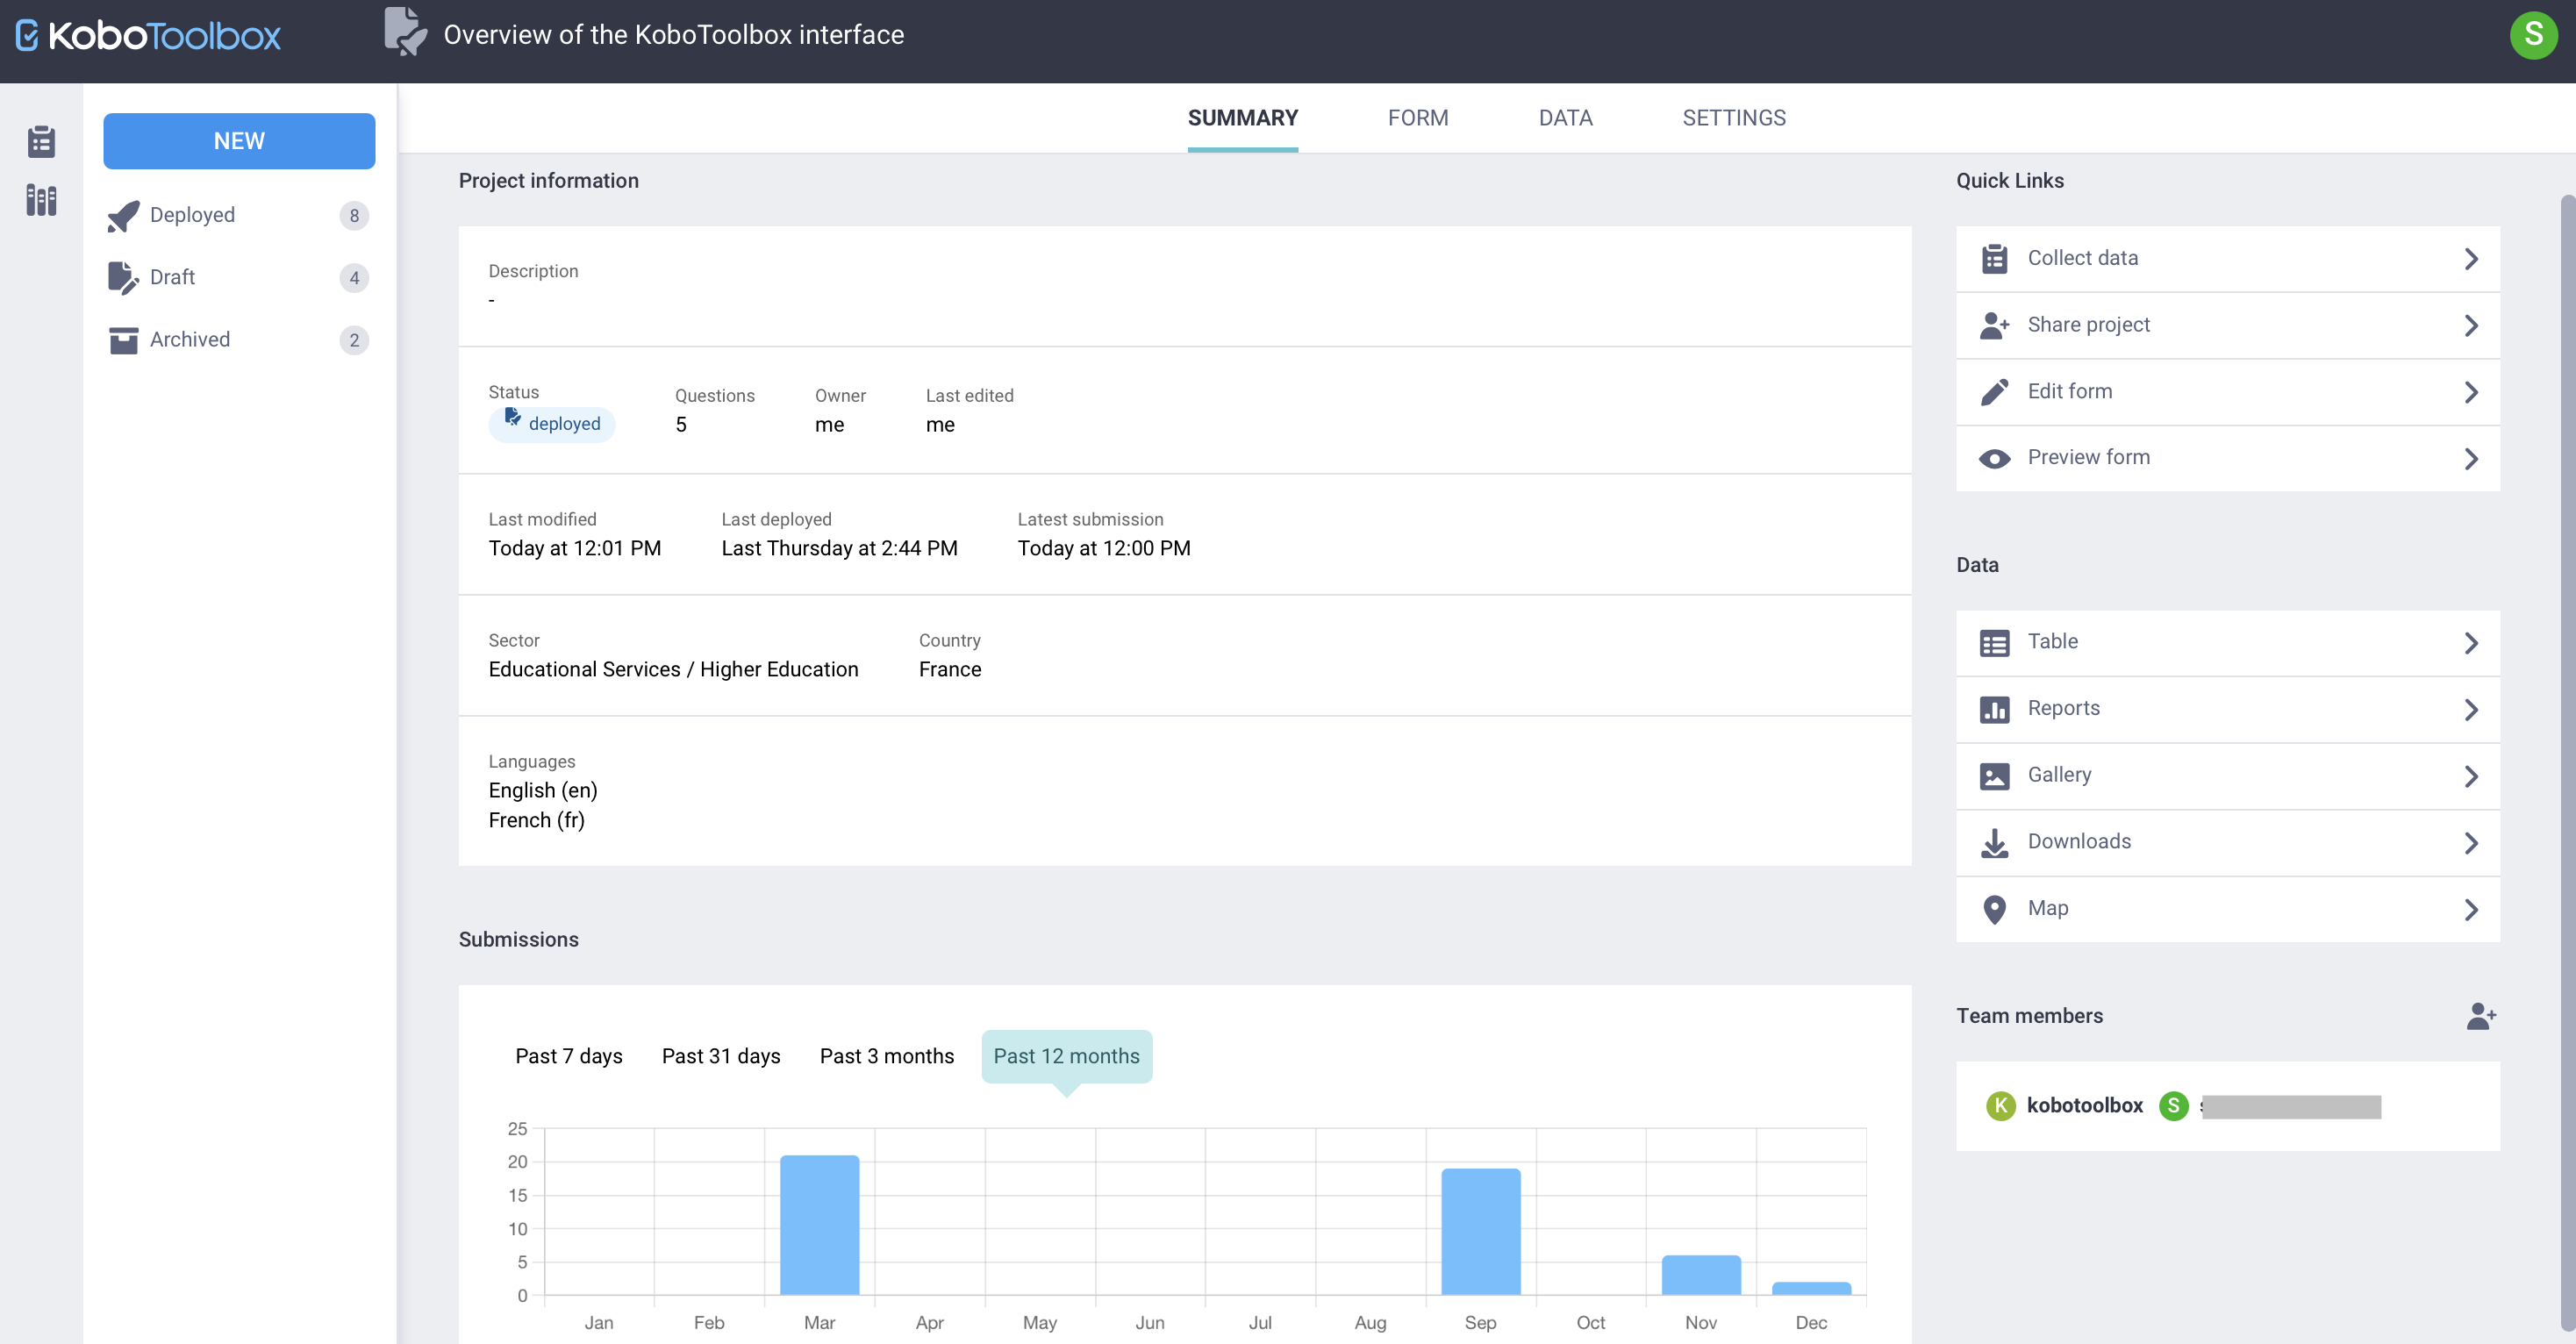
Task: Switch to the FORM tab
Action: point(1417,118)
